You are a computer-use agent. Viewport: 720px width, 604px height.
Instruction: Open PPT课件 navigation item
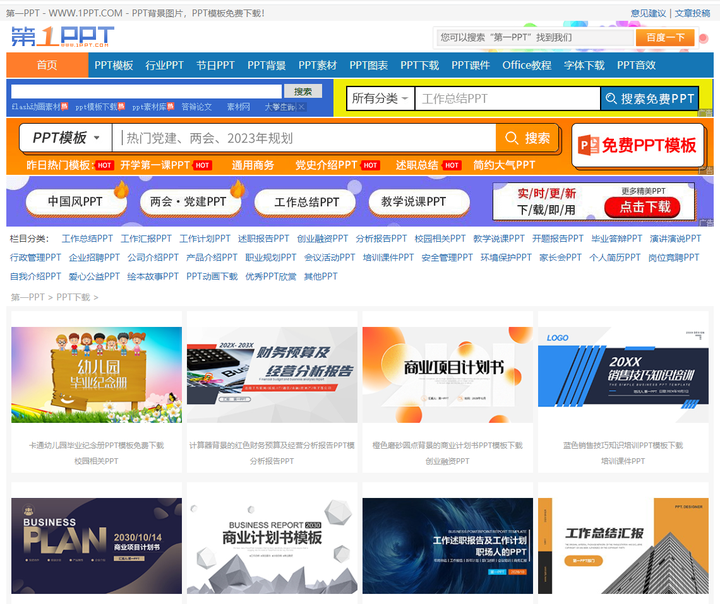pos(470,65)
